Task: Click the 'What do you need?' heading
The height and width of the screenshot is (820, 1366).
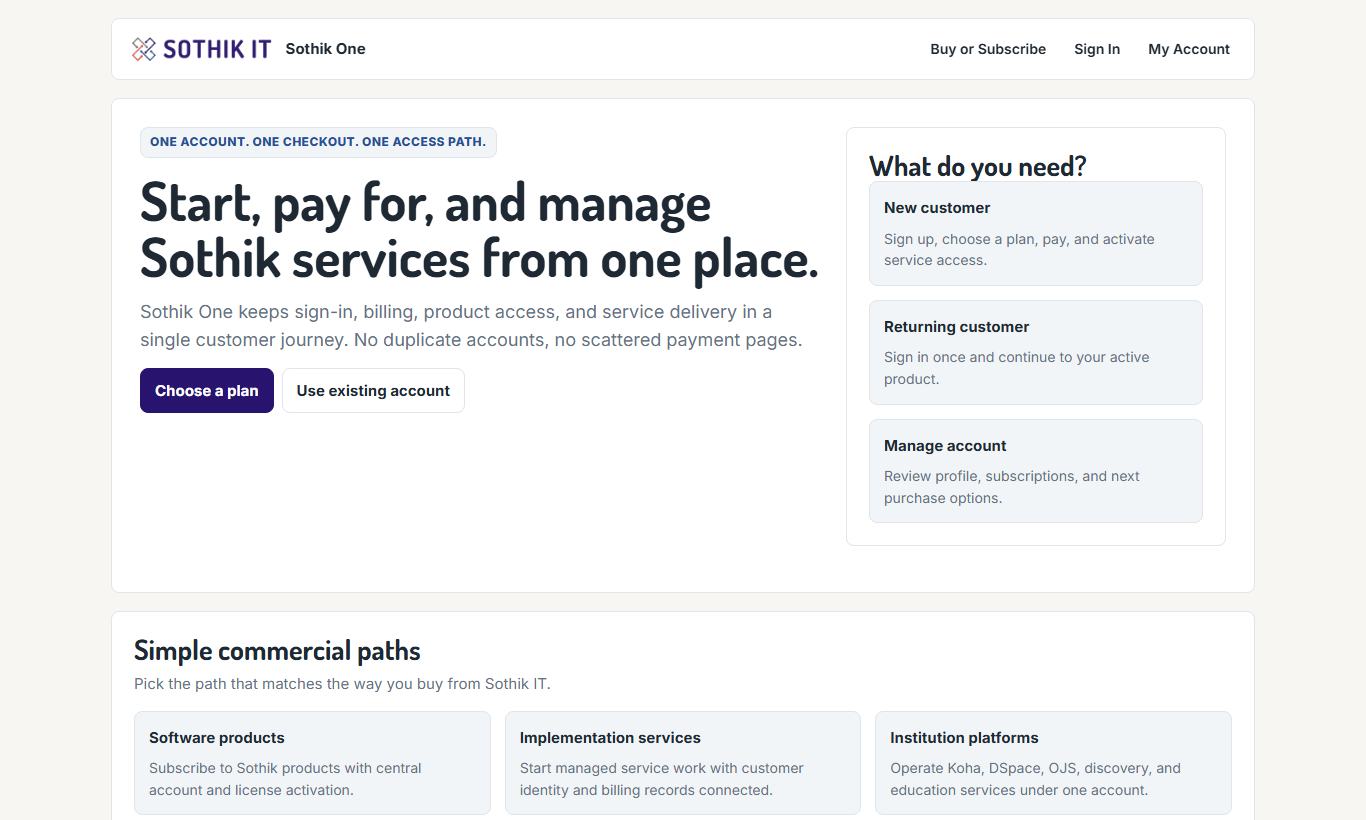Action: tap(977, 165)
